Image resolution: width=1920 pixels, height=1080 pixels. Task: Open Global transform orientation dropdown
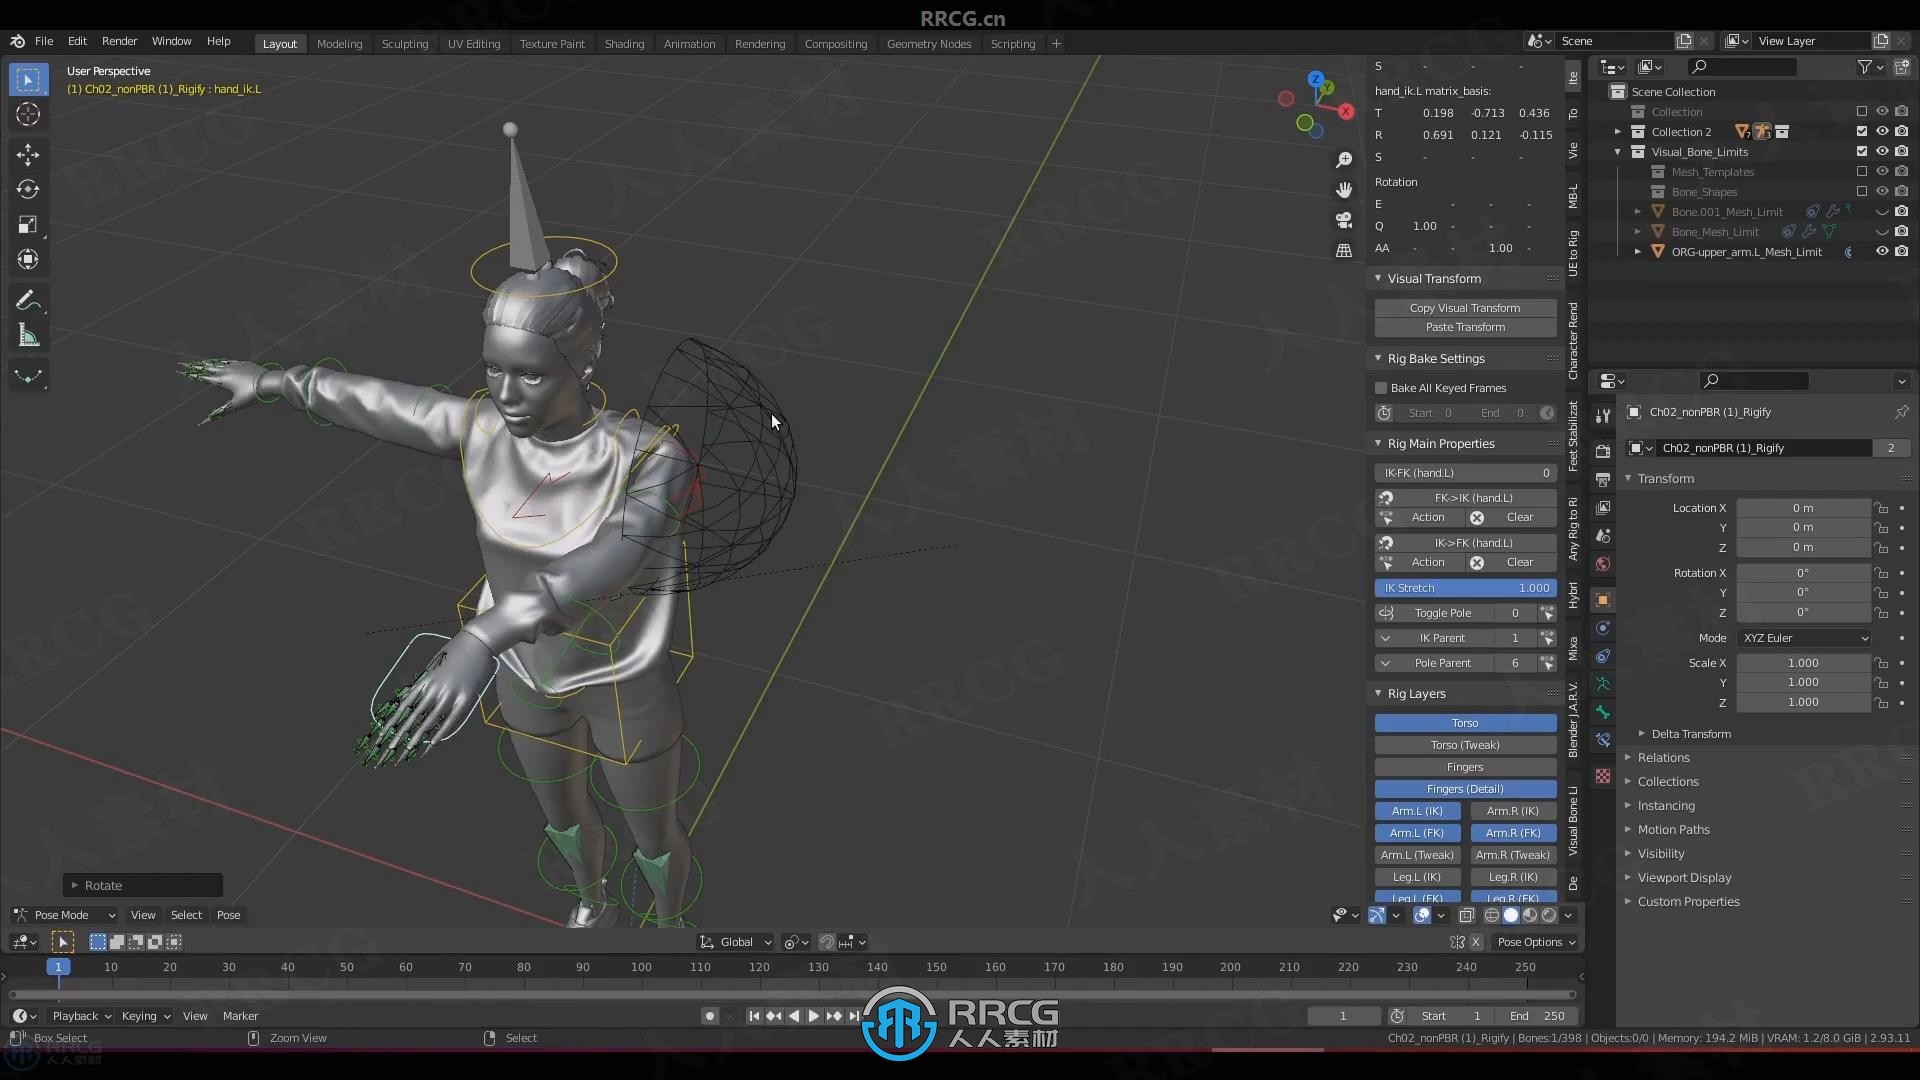coord(736,942)
